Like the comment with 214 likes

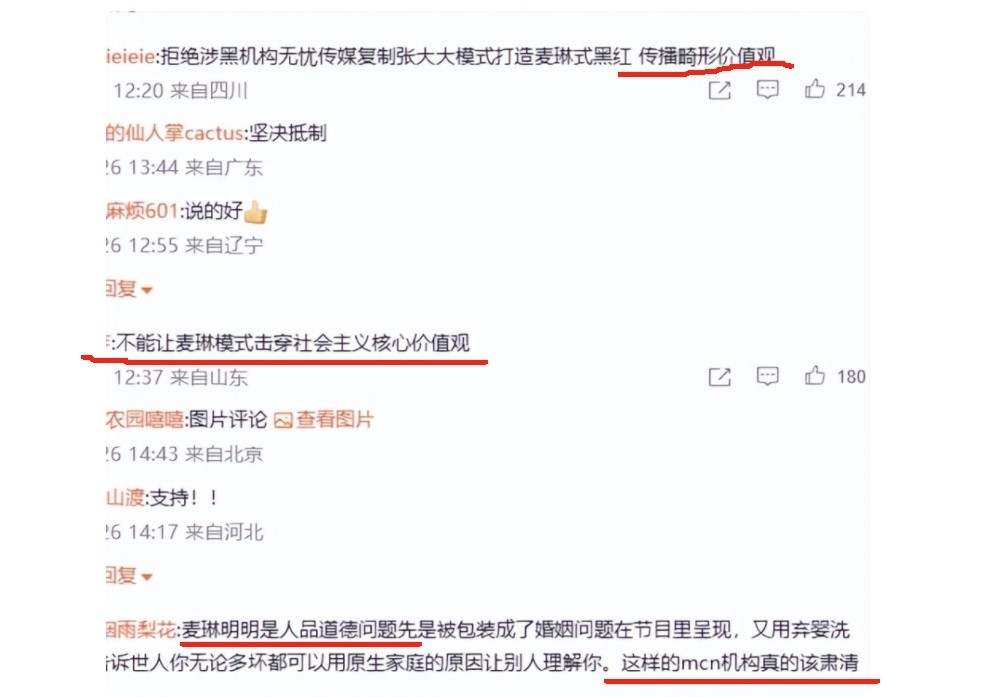coord(814,89)
